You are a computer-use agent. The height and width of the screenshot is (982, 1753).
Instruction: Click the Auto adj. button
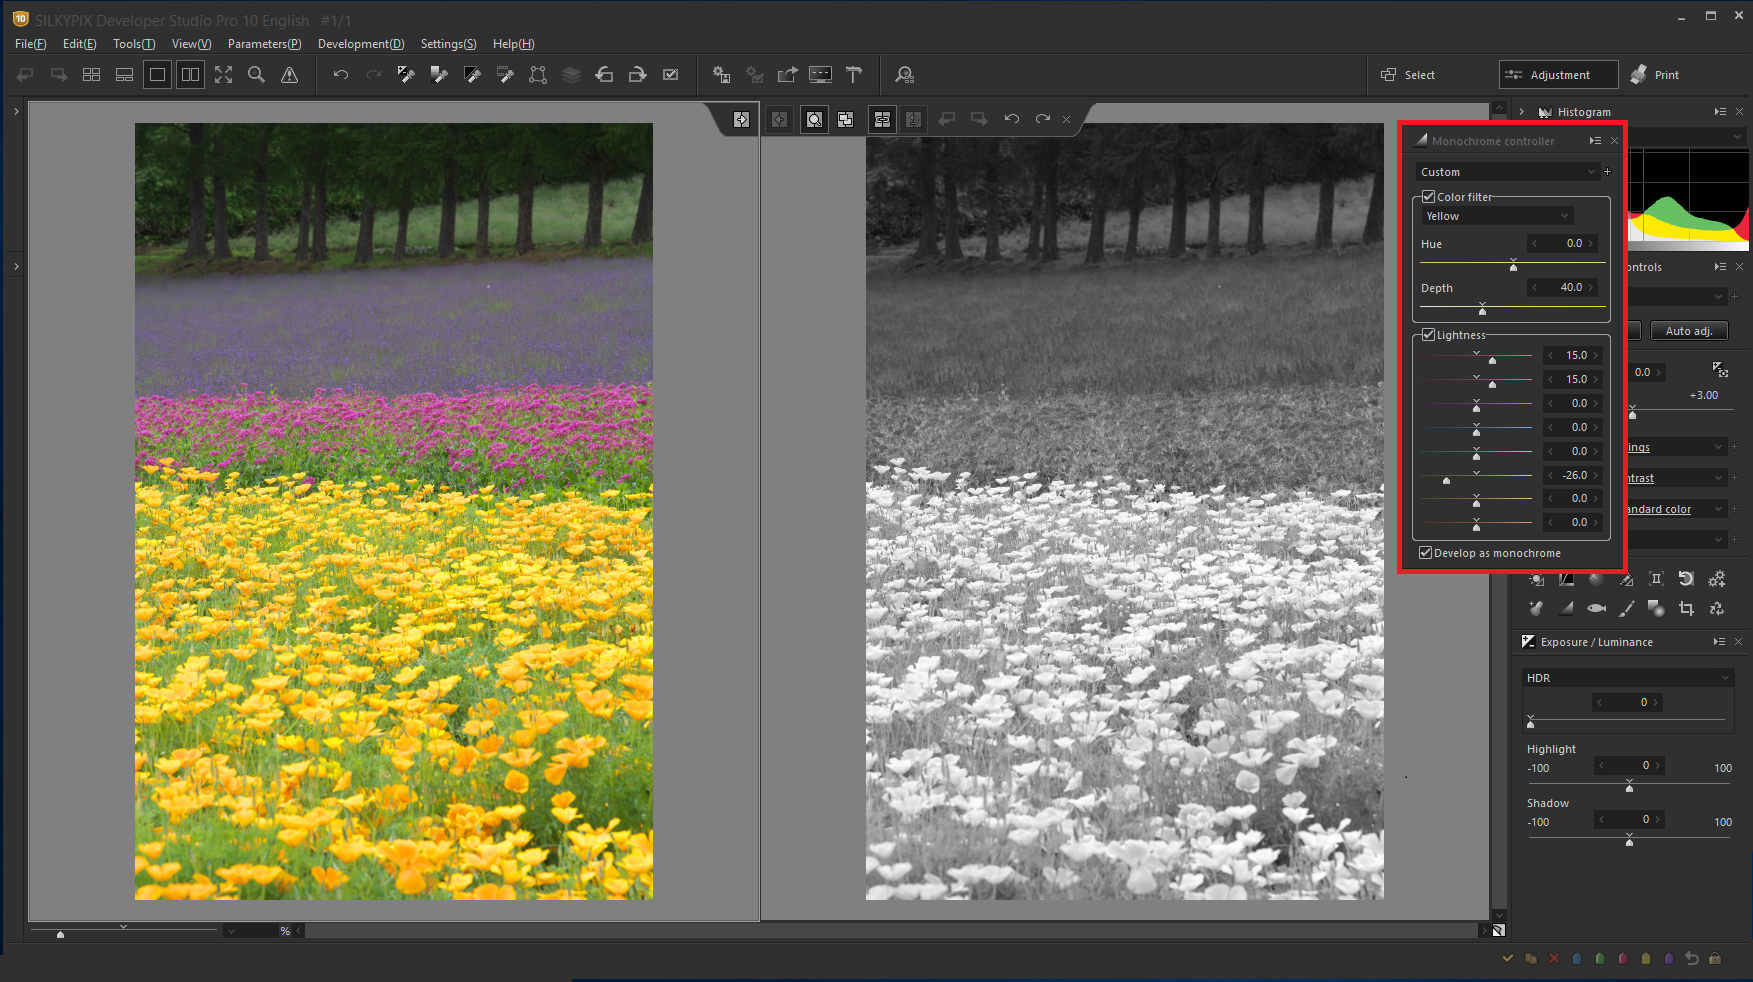[1689, 331]
